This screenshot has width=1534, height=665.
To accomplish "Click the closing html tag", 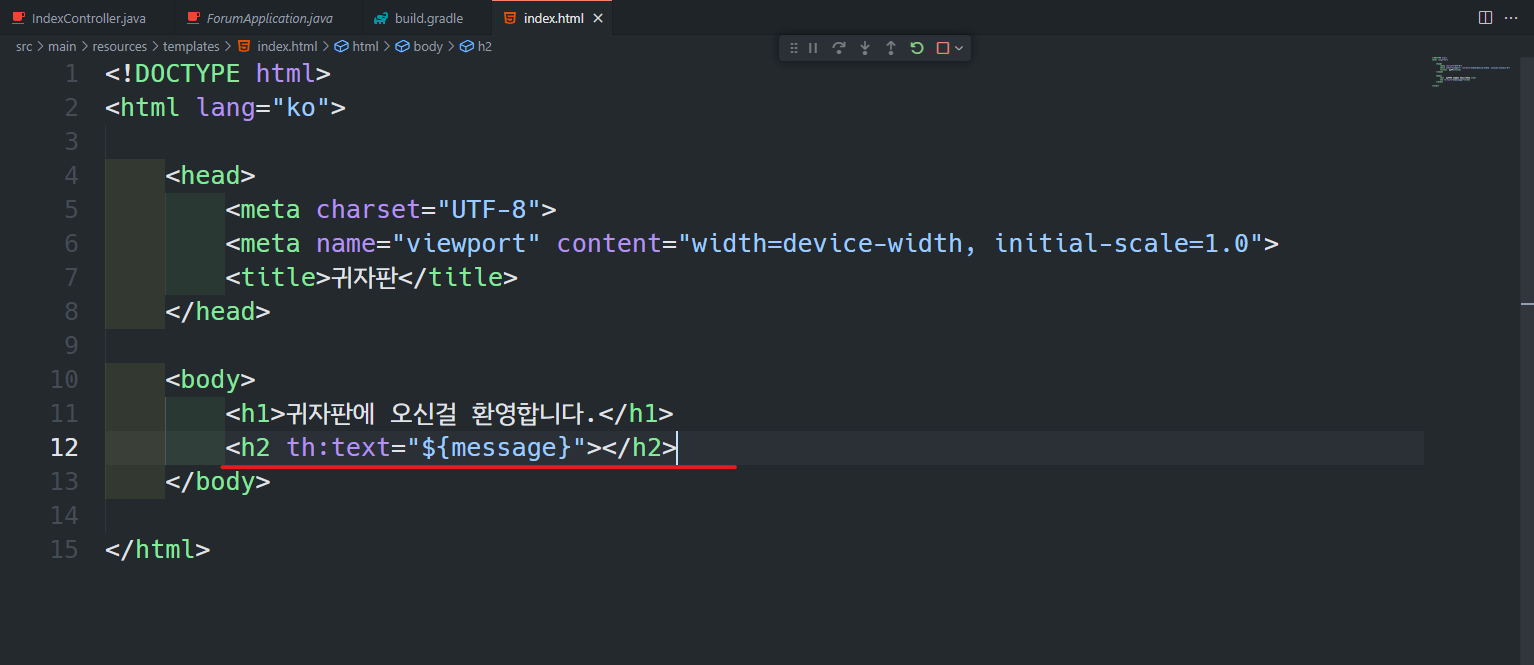I will pyautogui.click(x=158, y=550).
